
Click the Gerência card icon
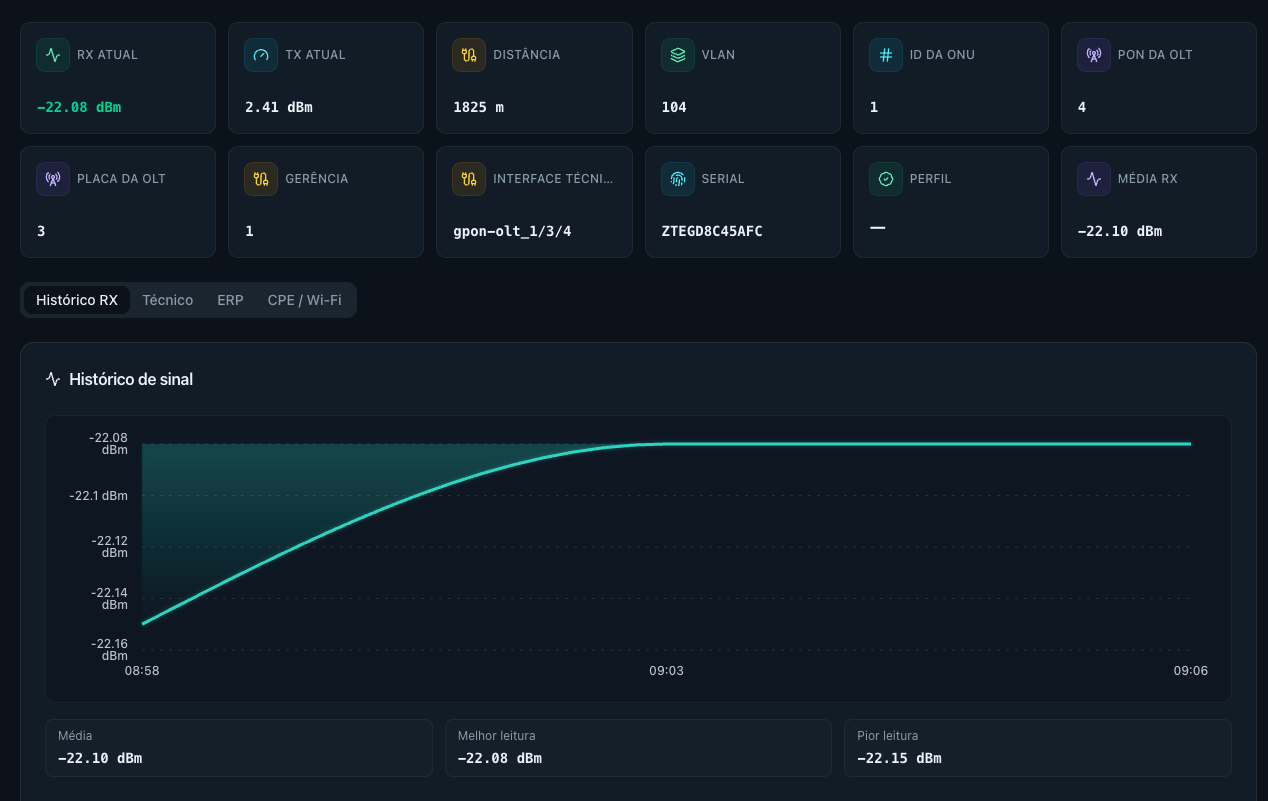261,179
